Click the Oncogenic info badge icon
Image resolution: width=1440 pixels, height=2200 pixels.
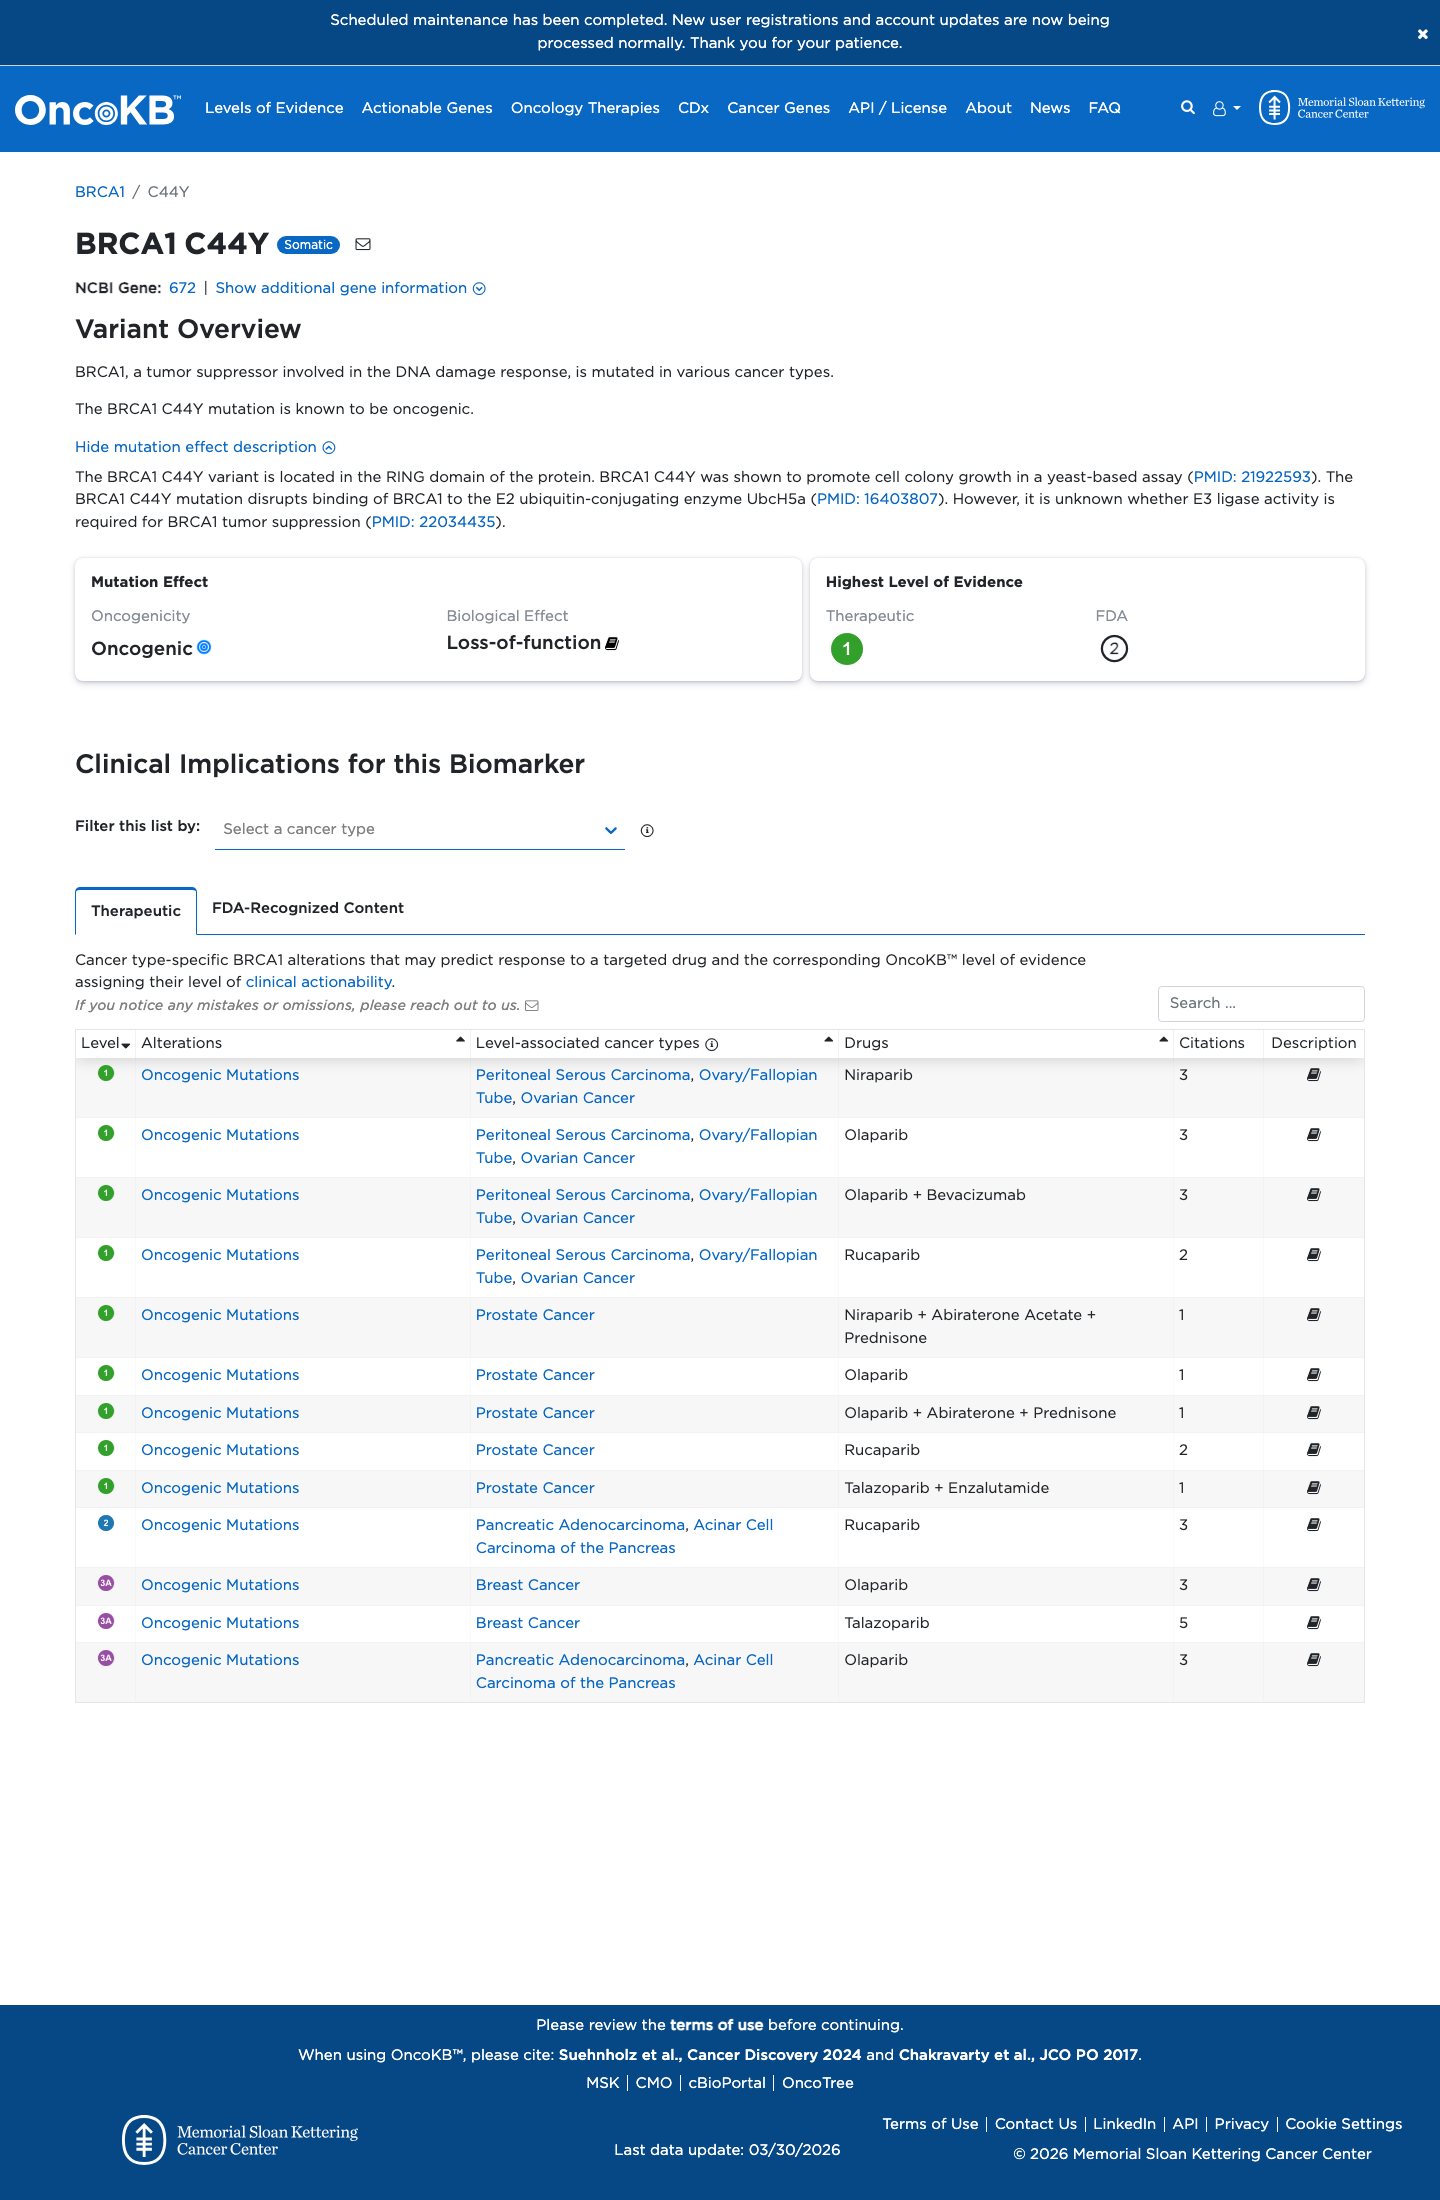tap(204, 647)
